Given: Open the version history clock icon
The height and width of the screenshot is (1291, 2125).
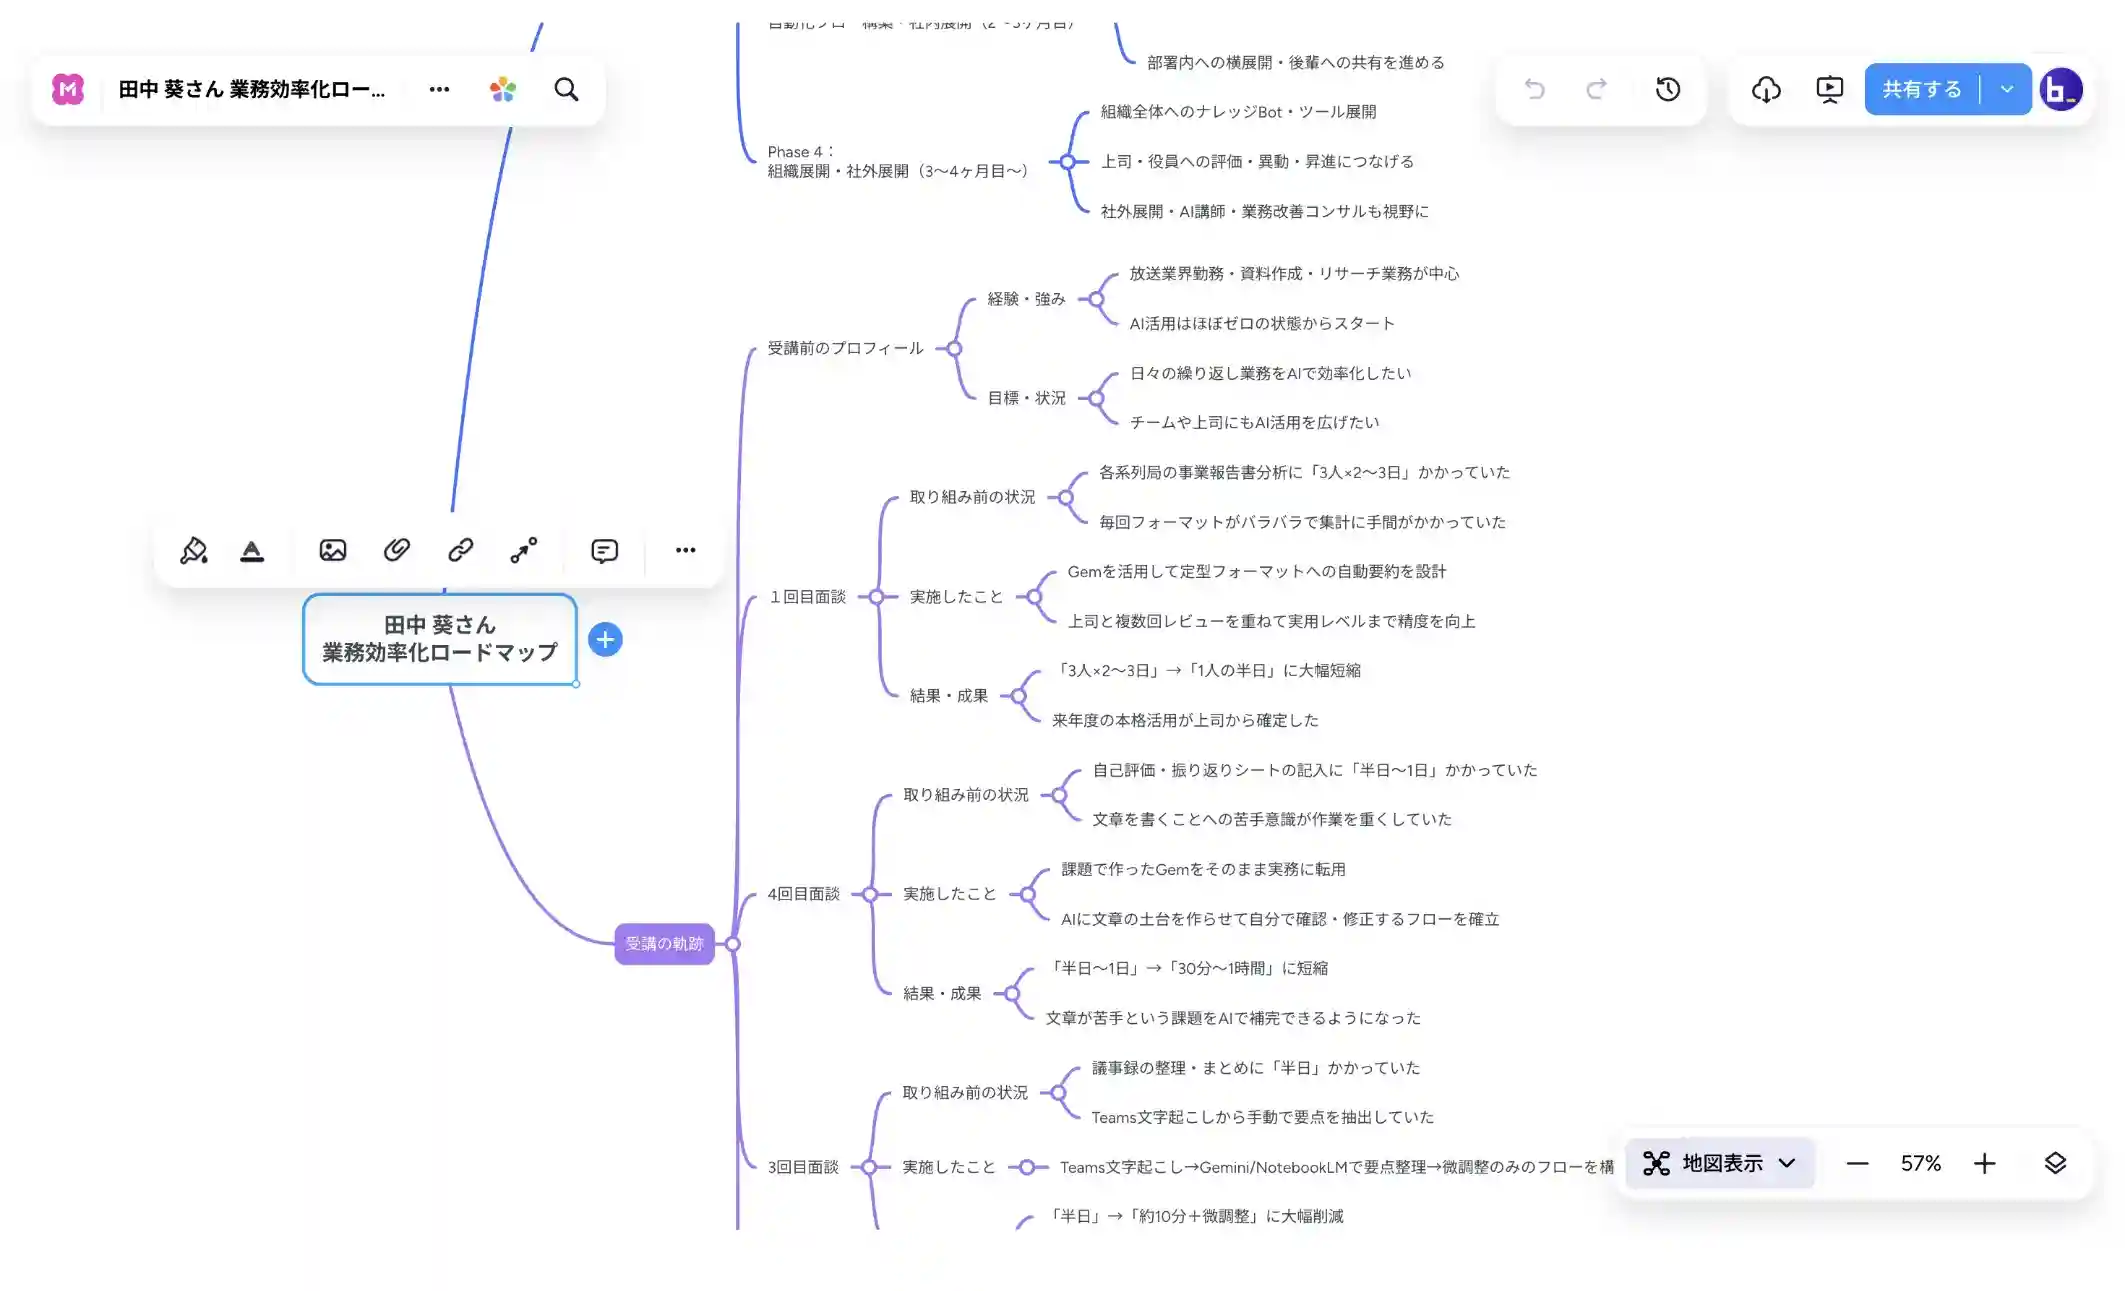Looking at the screenshot, I should pos(1667,89).
